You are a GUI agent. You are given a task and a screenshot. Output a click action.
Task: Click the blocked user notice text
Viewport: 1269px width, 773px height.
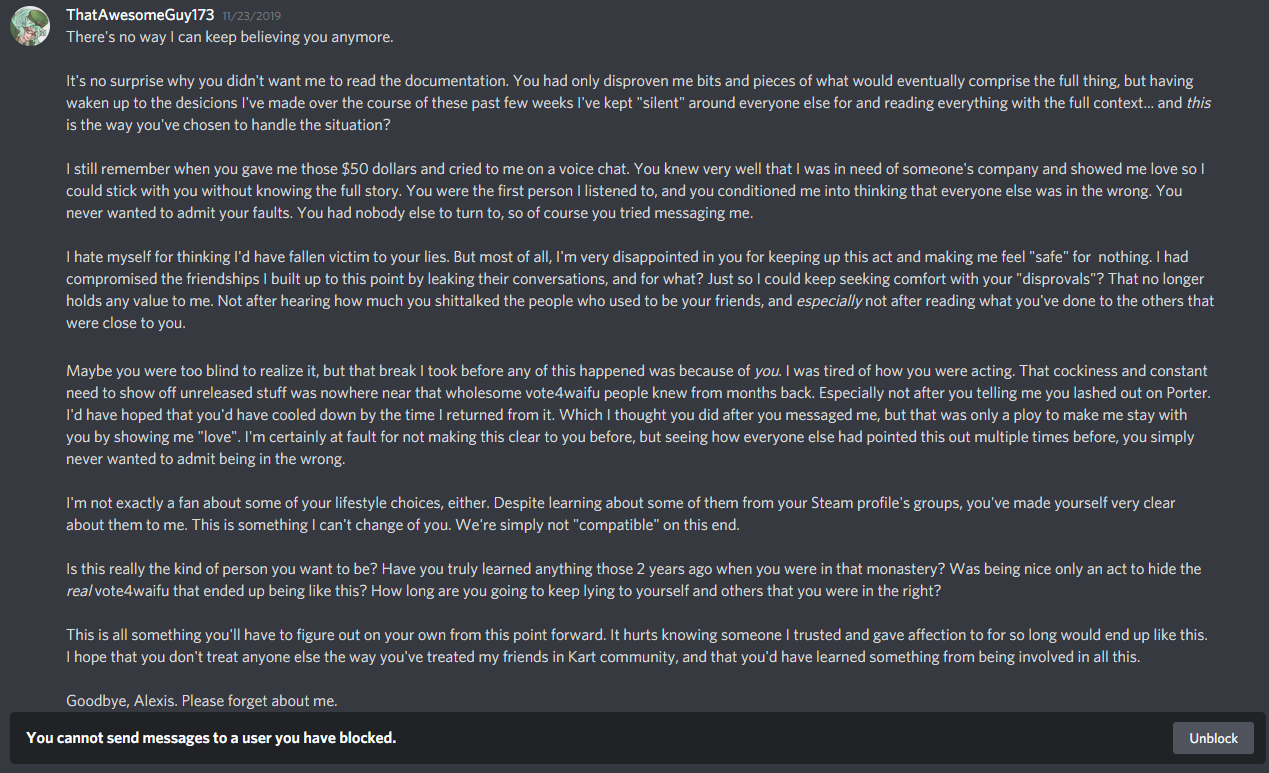211,738
